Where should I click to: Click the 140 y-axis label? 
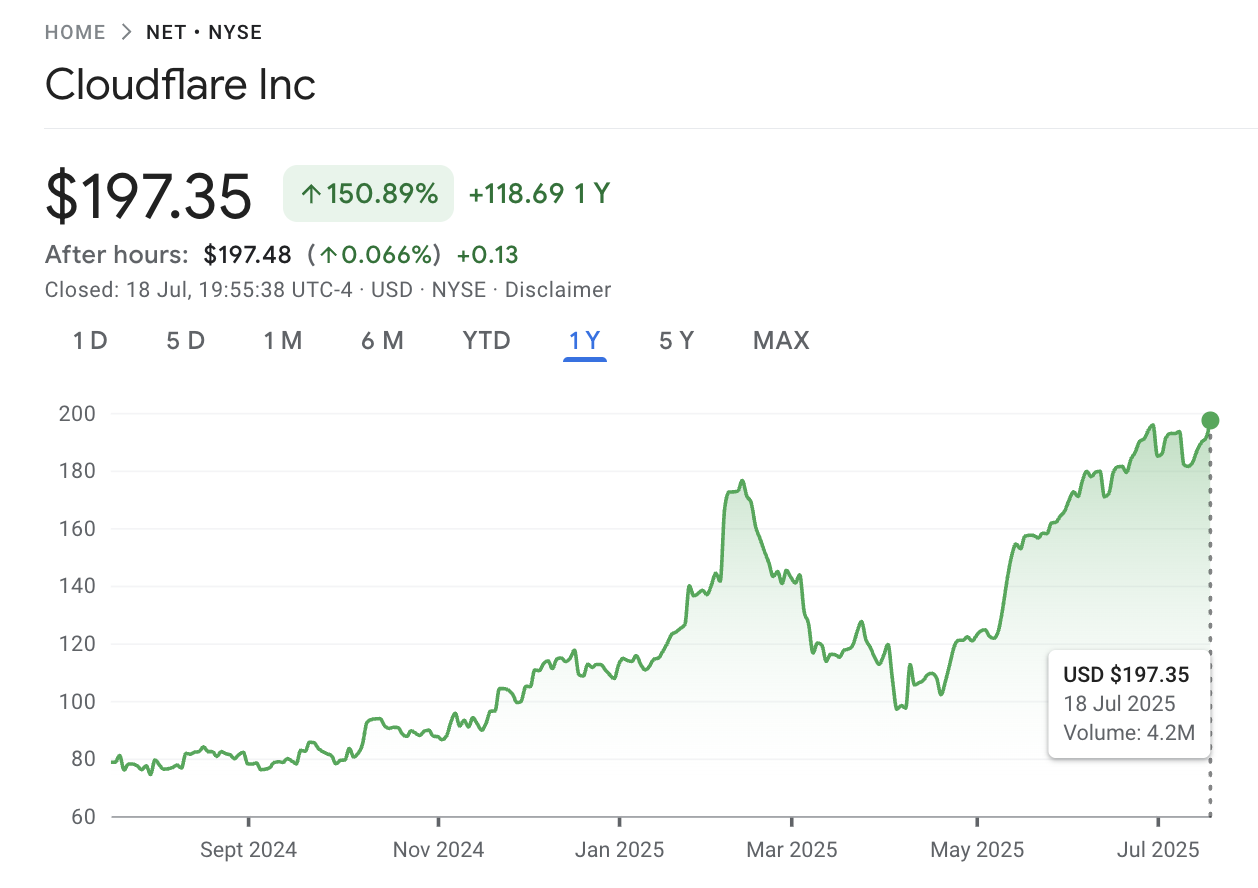(x=78, y=586)
